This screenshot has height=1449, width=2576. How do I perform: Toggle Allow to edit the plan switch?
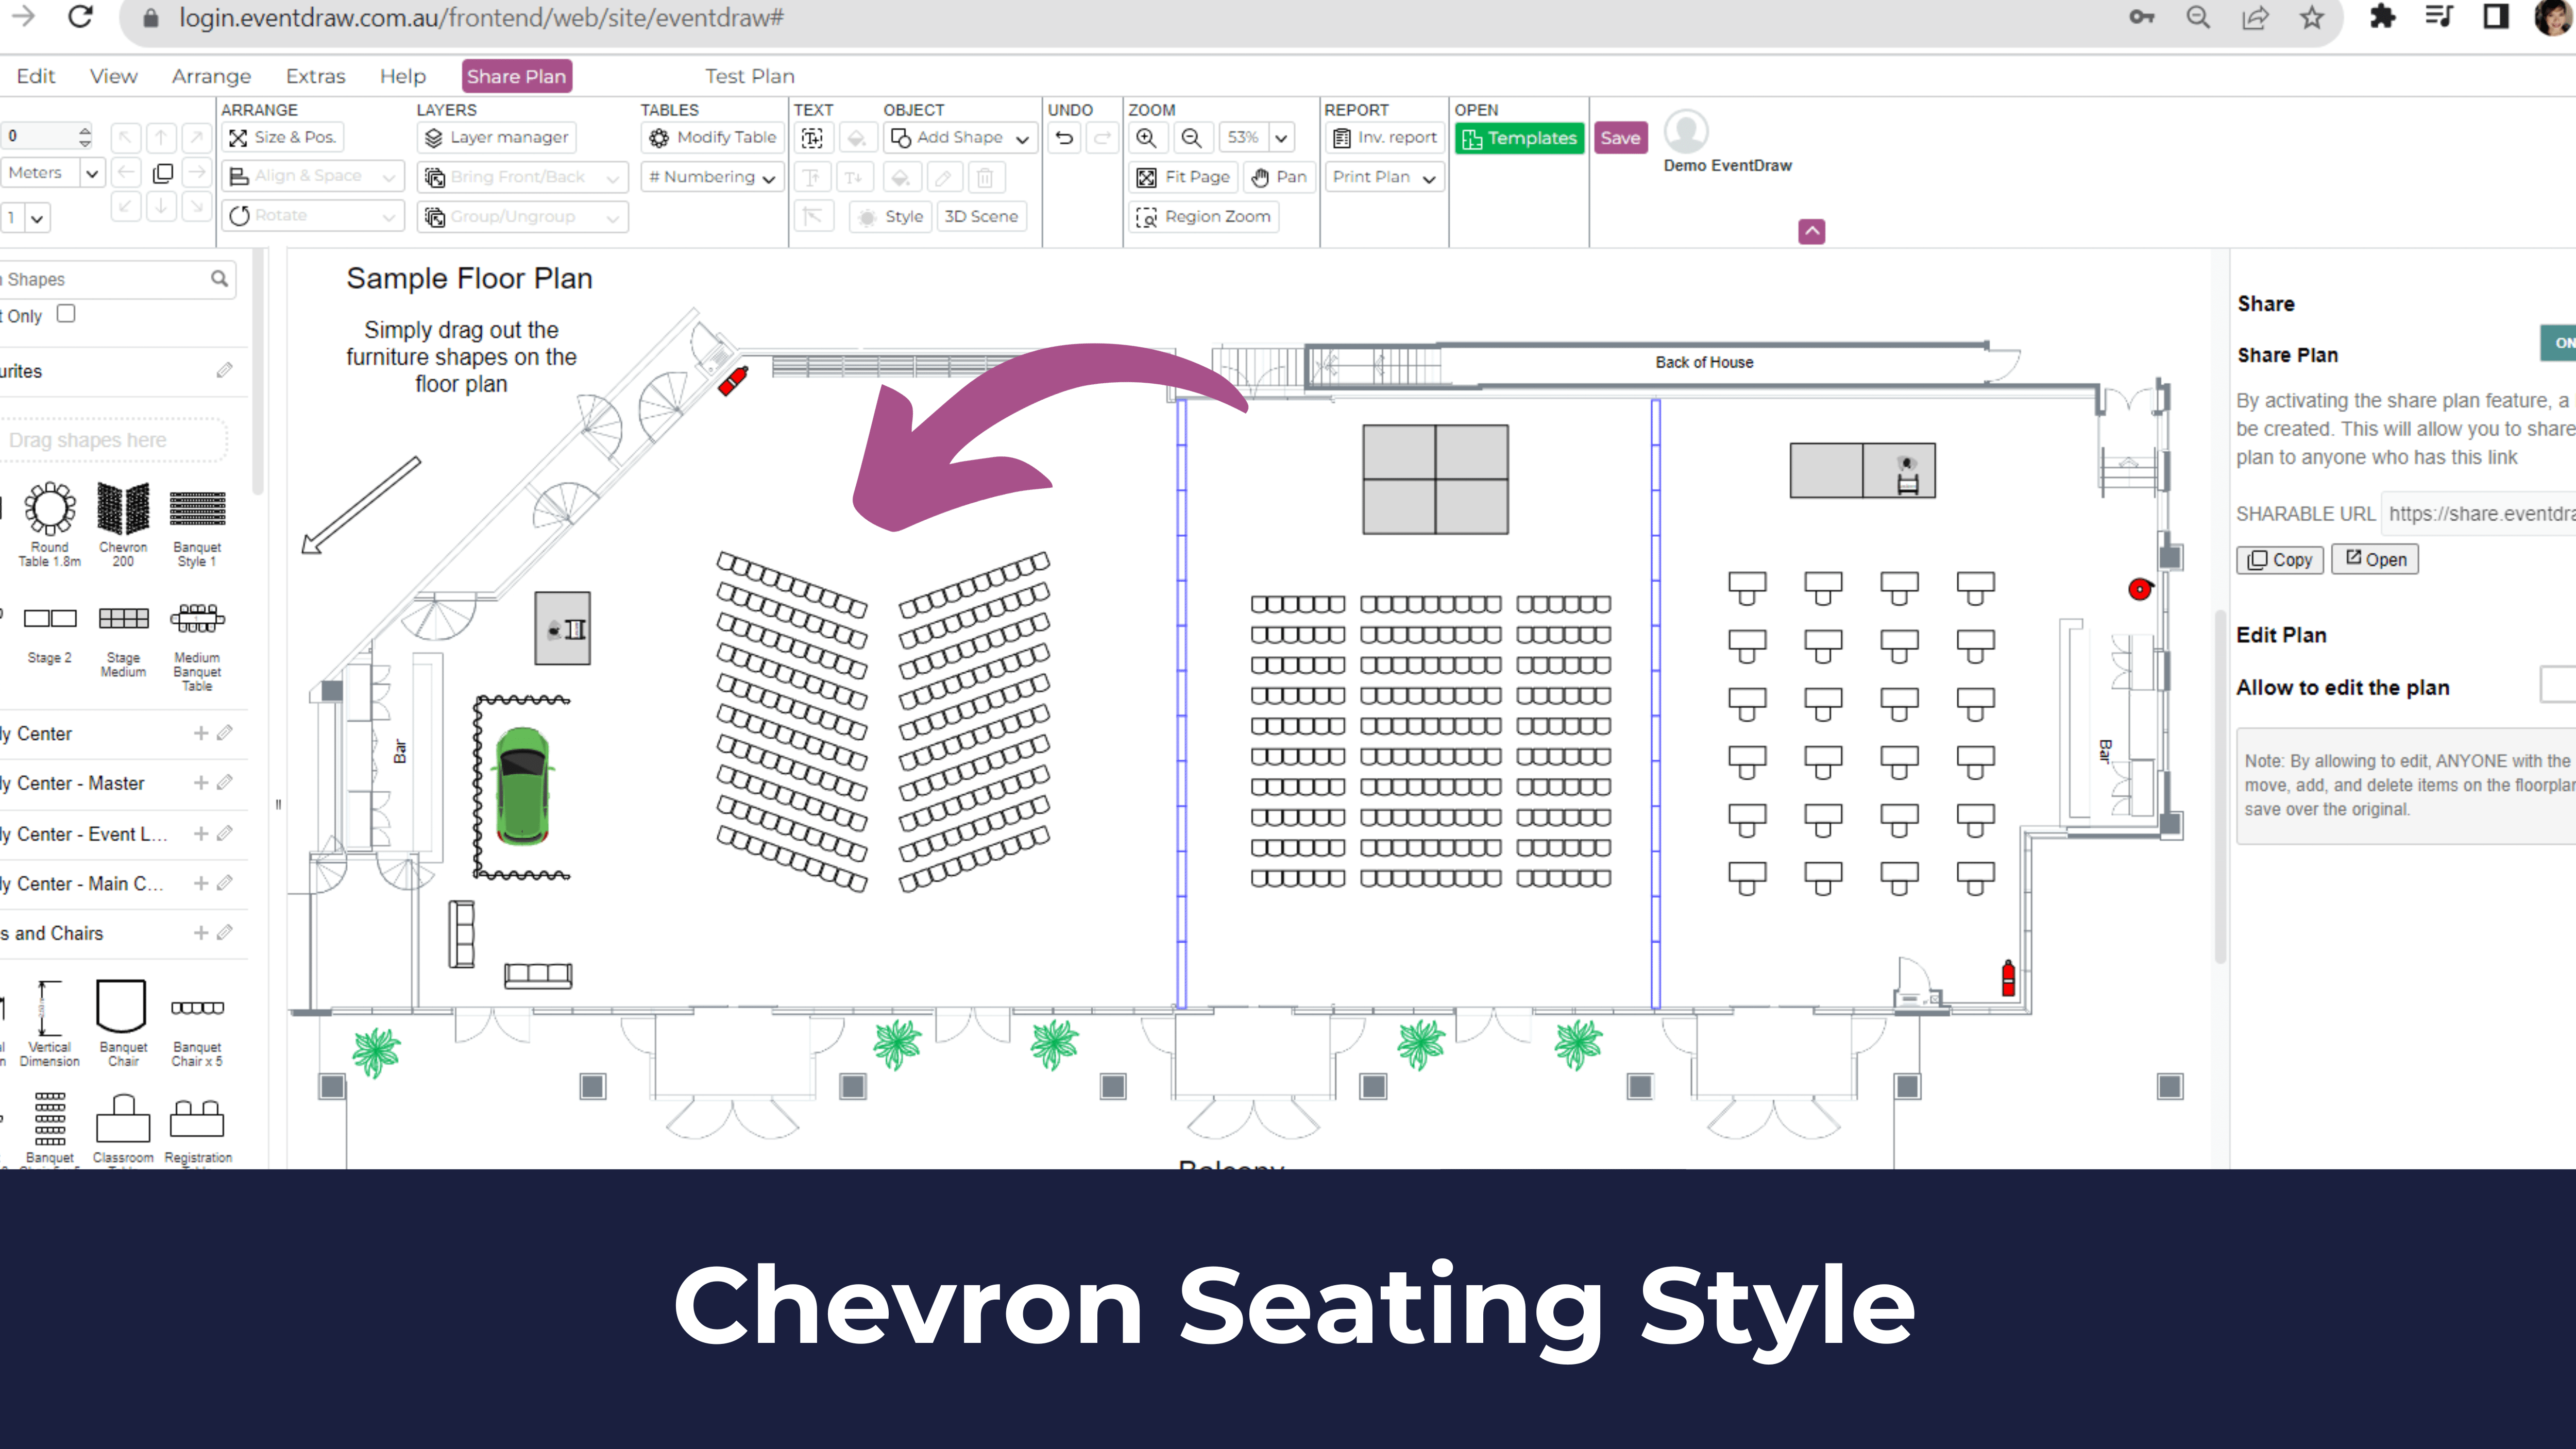(2558, 686)
